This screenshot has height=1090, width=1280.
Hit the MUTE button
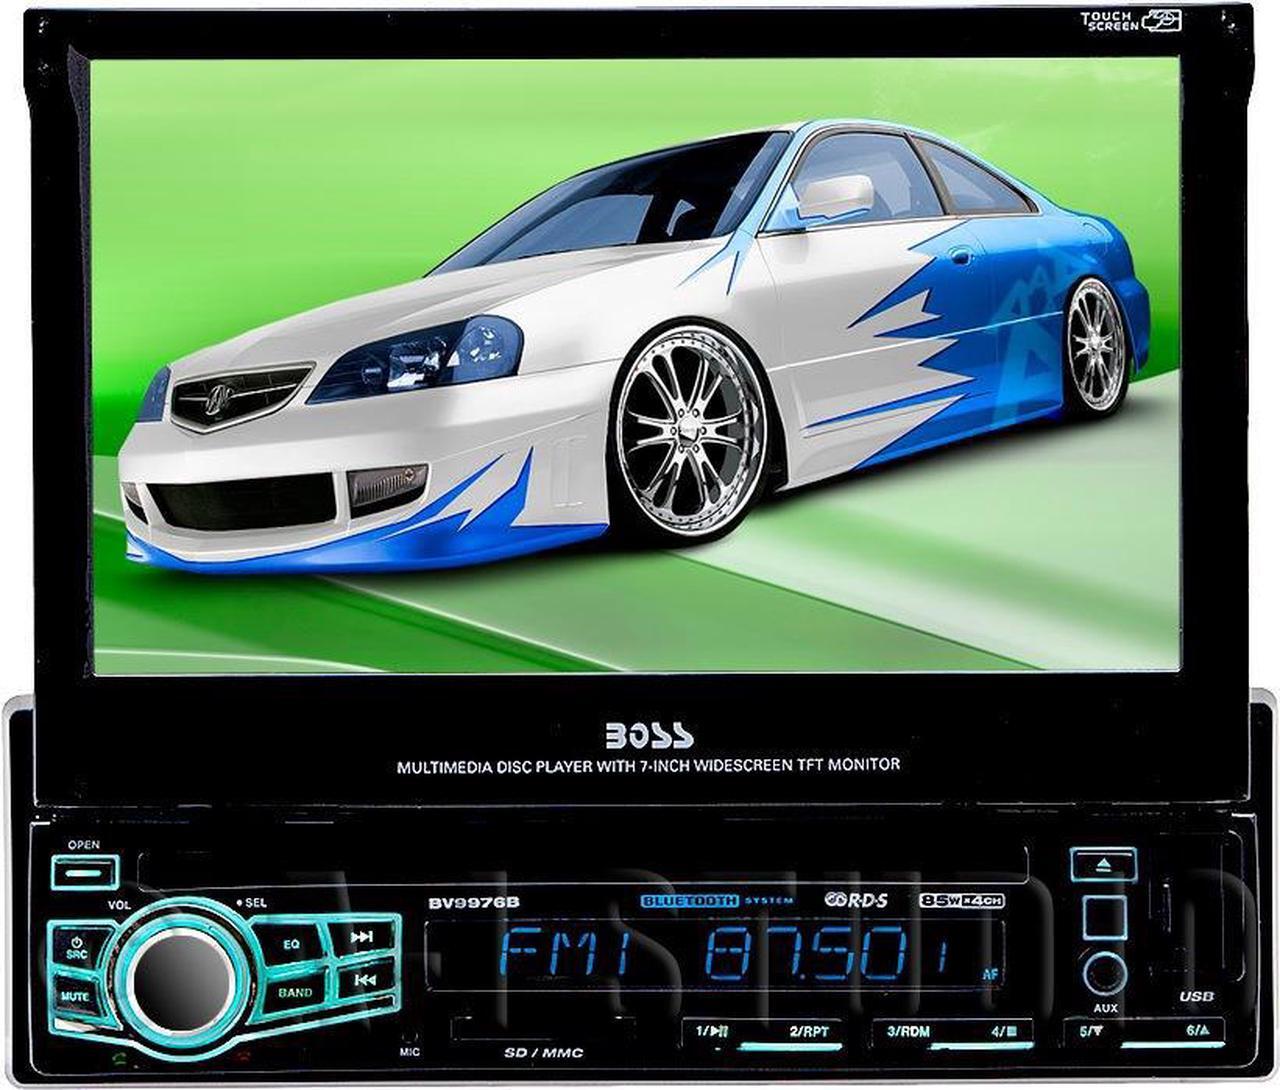click(75, 995)
